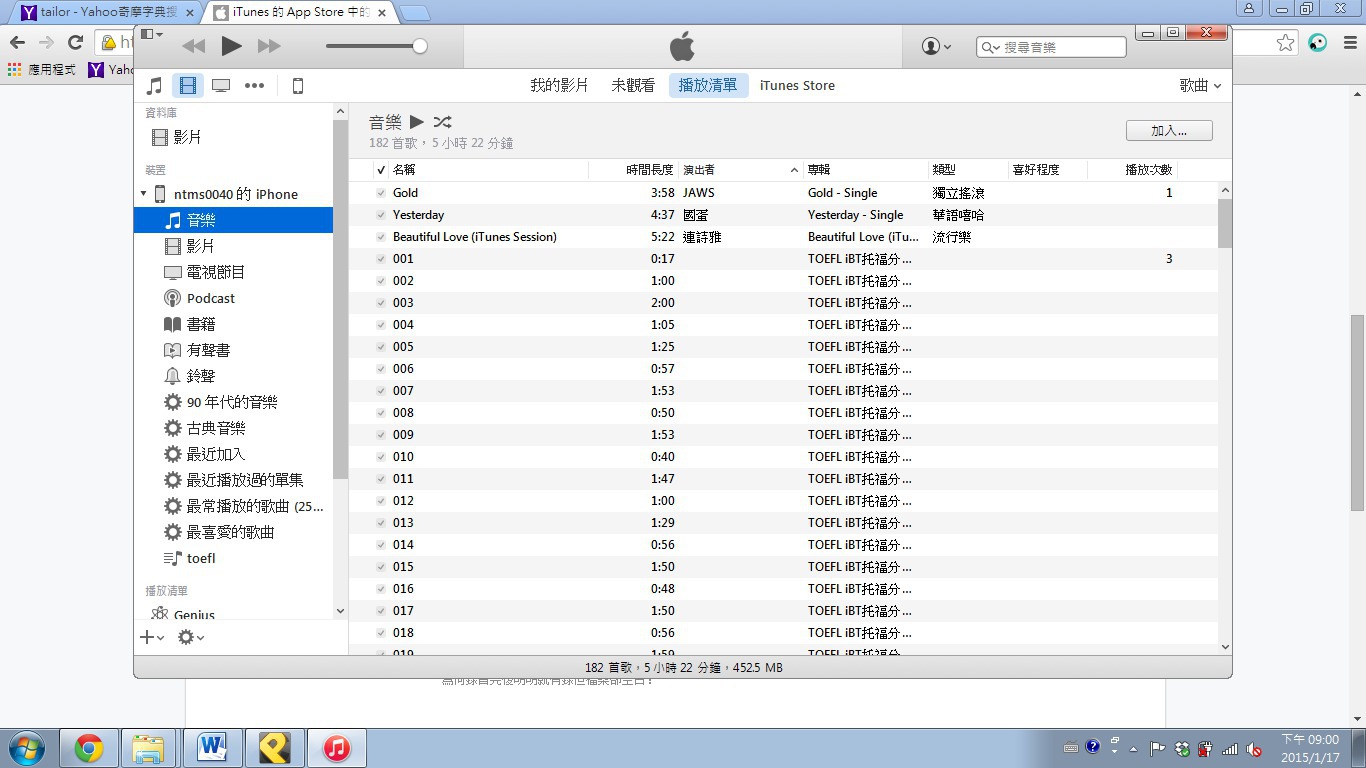Open the account user dropdown

pyautogui.click(x=936, y=46)
